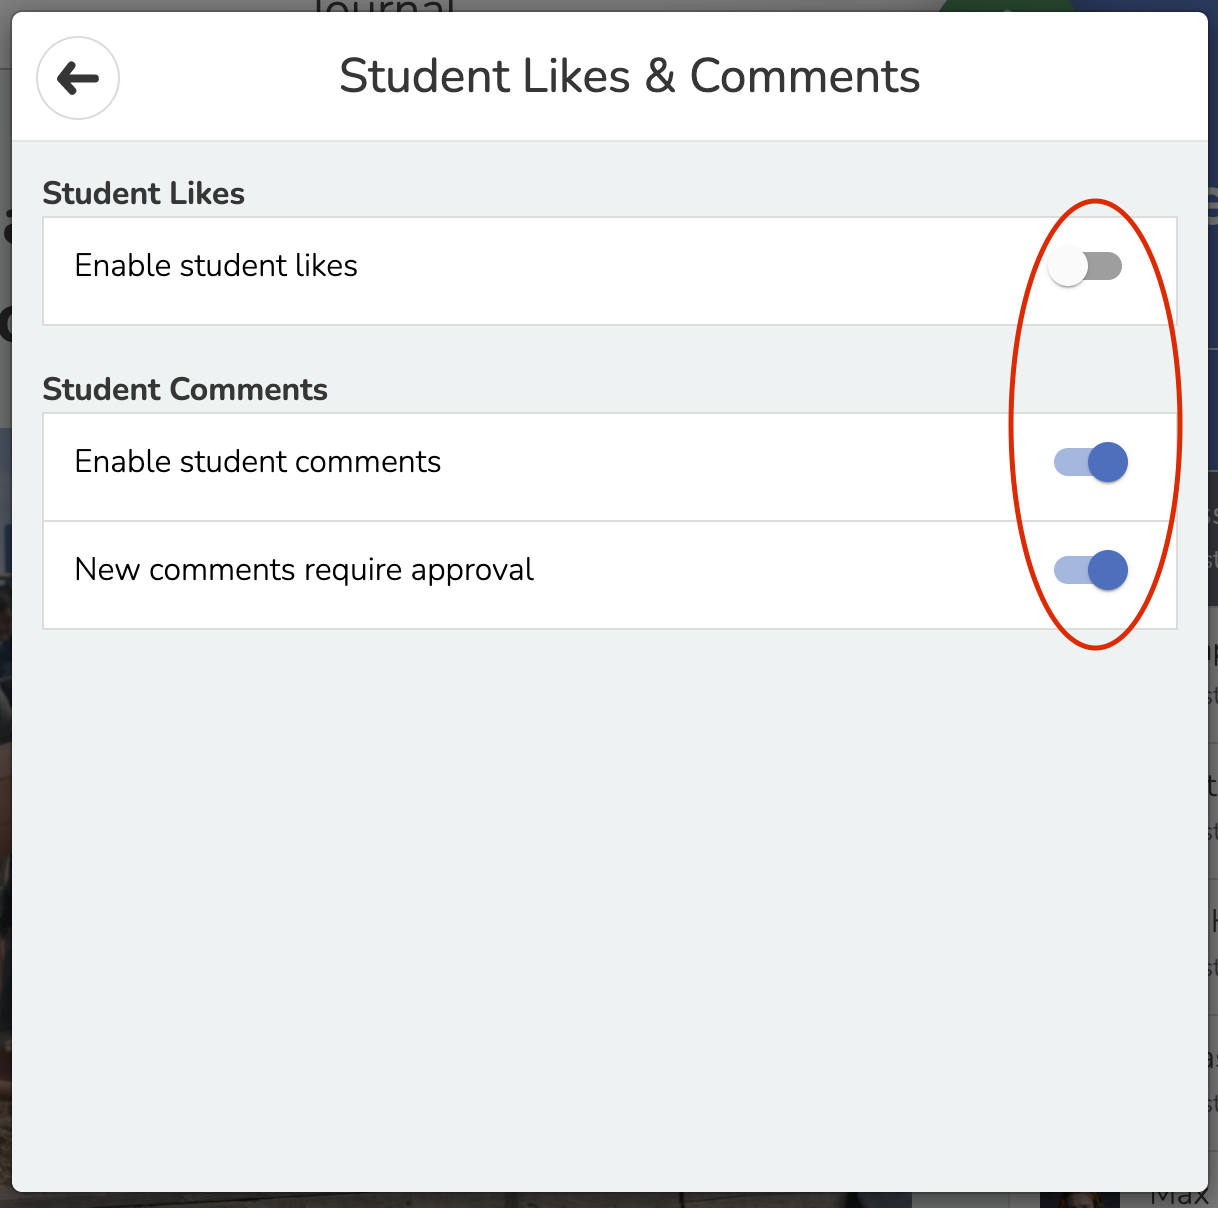Image resolution: width=1218 pixels, height=1208 pixels.
Task: Enable the student likes toggle
Action: pyautogui.click(x=1088, y=266)
